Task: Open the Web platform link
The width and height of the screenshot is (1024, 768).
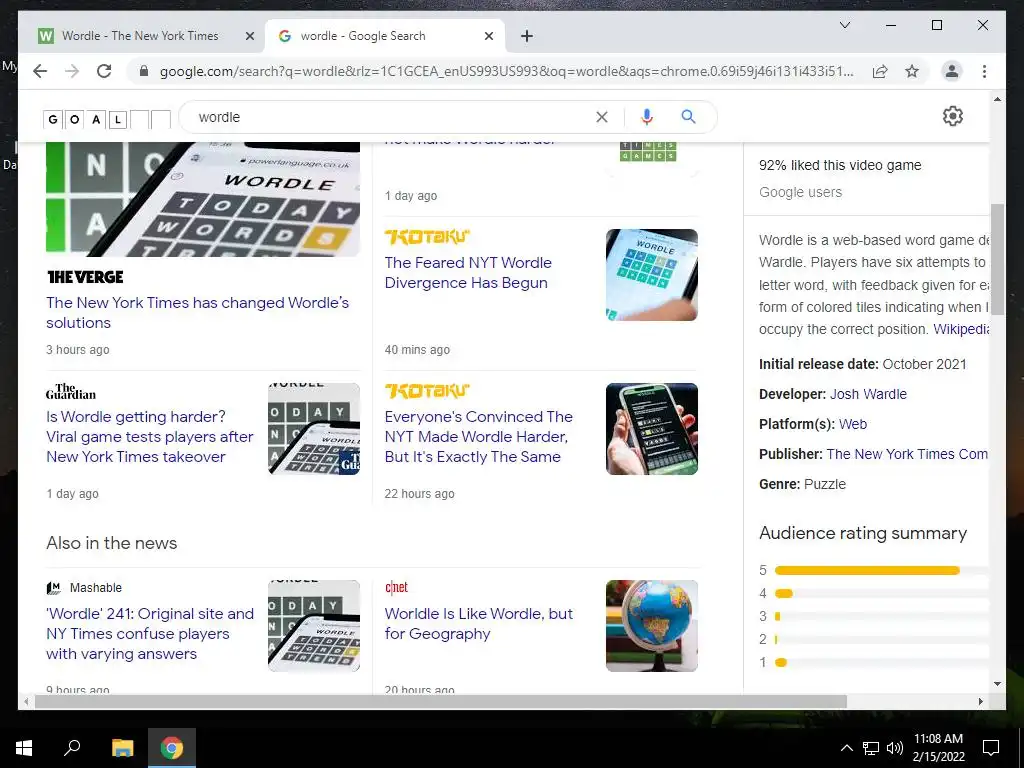Action: [x=852, y=424]
